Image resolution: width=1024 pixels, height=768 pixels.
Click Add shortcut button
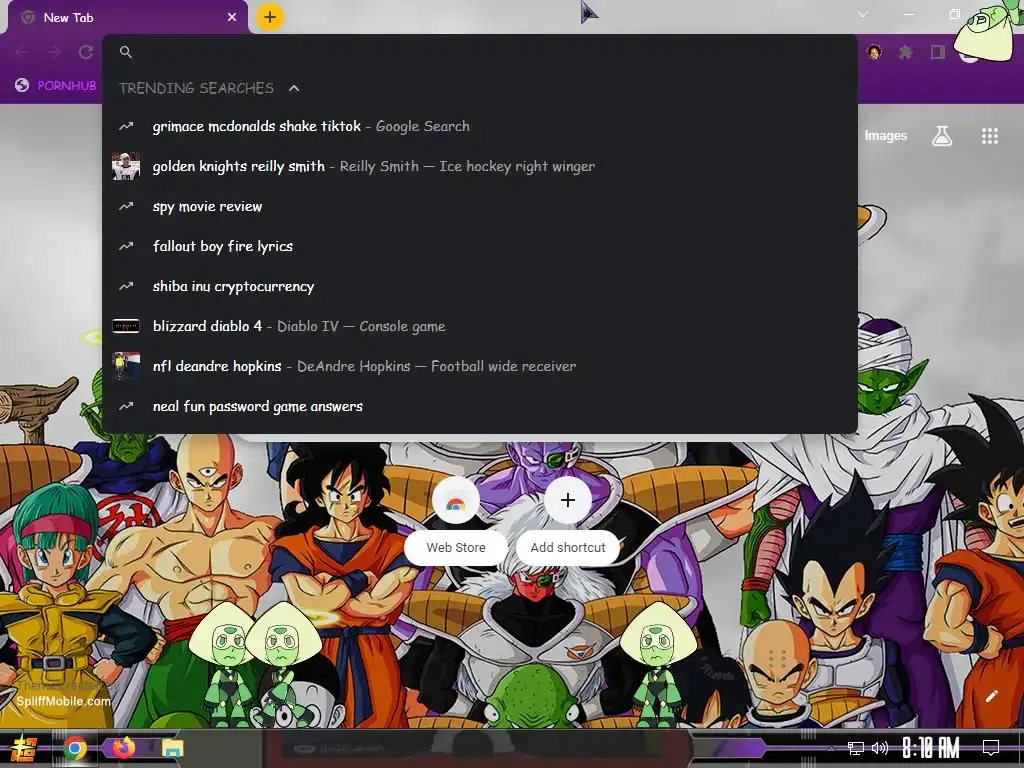pos(568,521)
